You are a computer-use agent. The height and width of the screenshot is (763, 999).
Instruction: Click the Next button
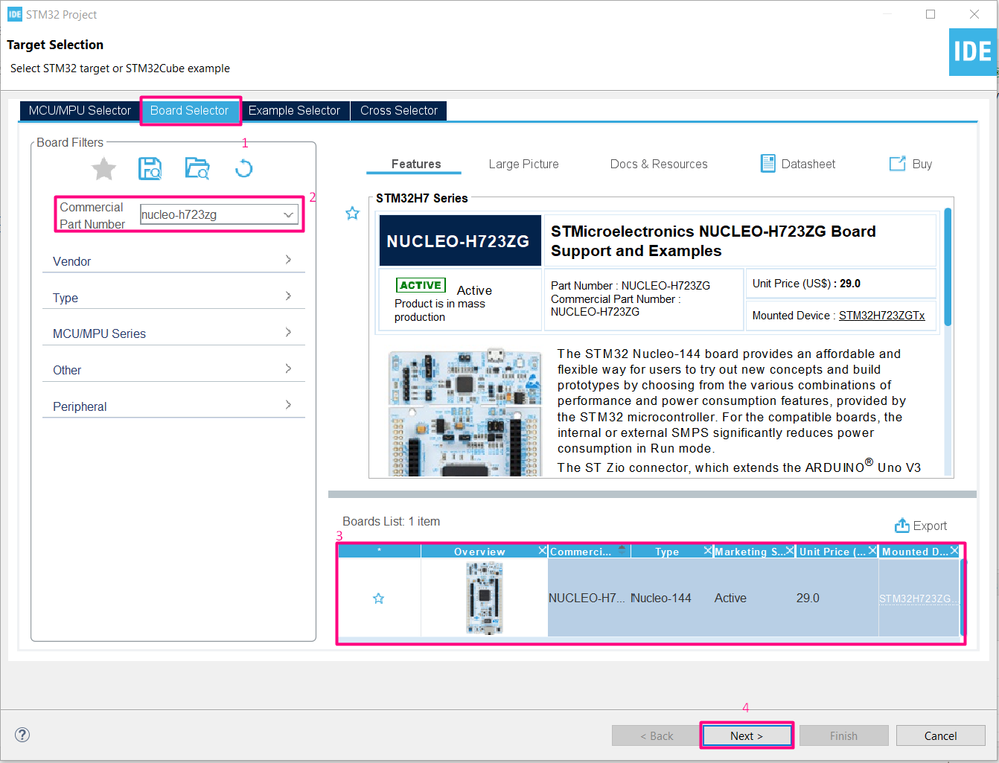click(x=747, y=736)
